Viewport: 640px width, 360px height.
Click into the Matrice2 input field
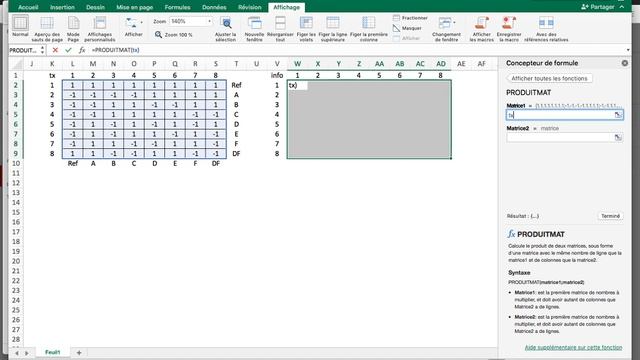click(560, 138)
